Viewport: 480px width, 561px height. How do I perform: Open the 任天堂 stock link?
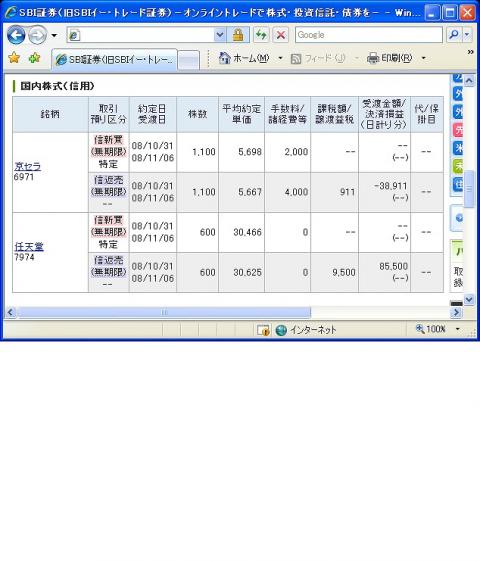(29, 247)
